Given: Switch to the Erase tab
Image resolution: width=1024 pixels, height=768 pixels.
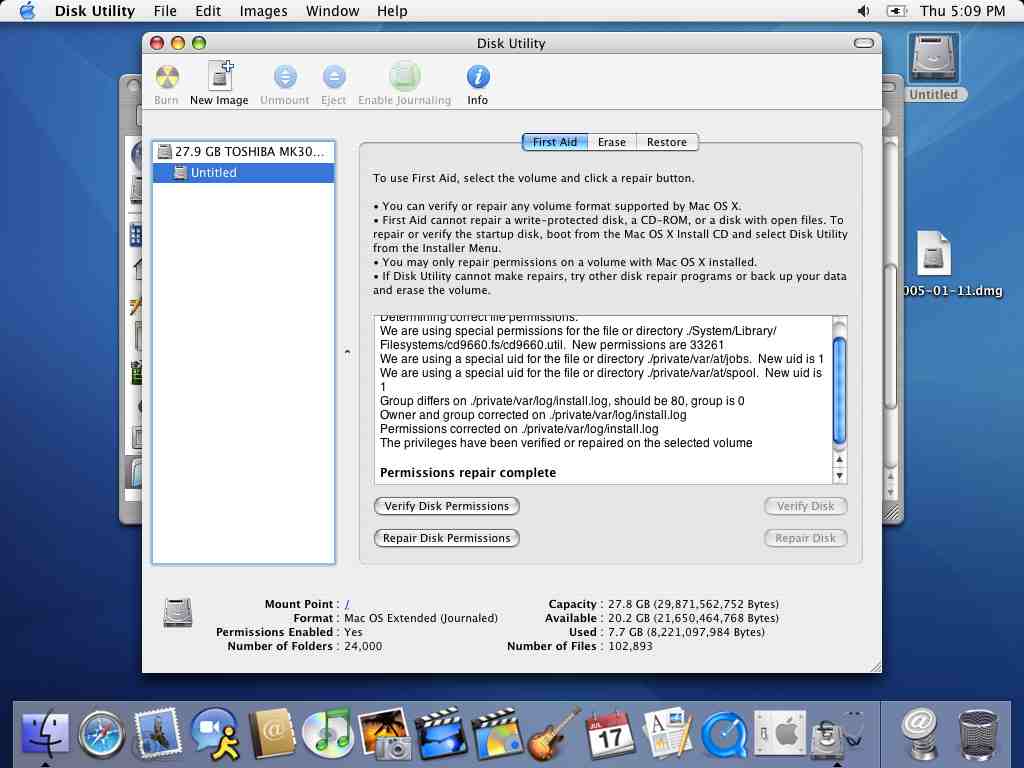Looking at the screenshot, I should [612, 142].
